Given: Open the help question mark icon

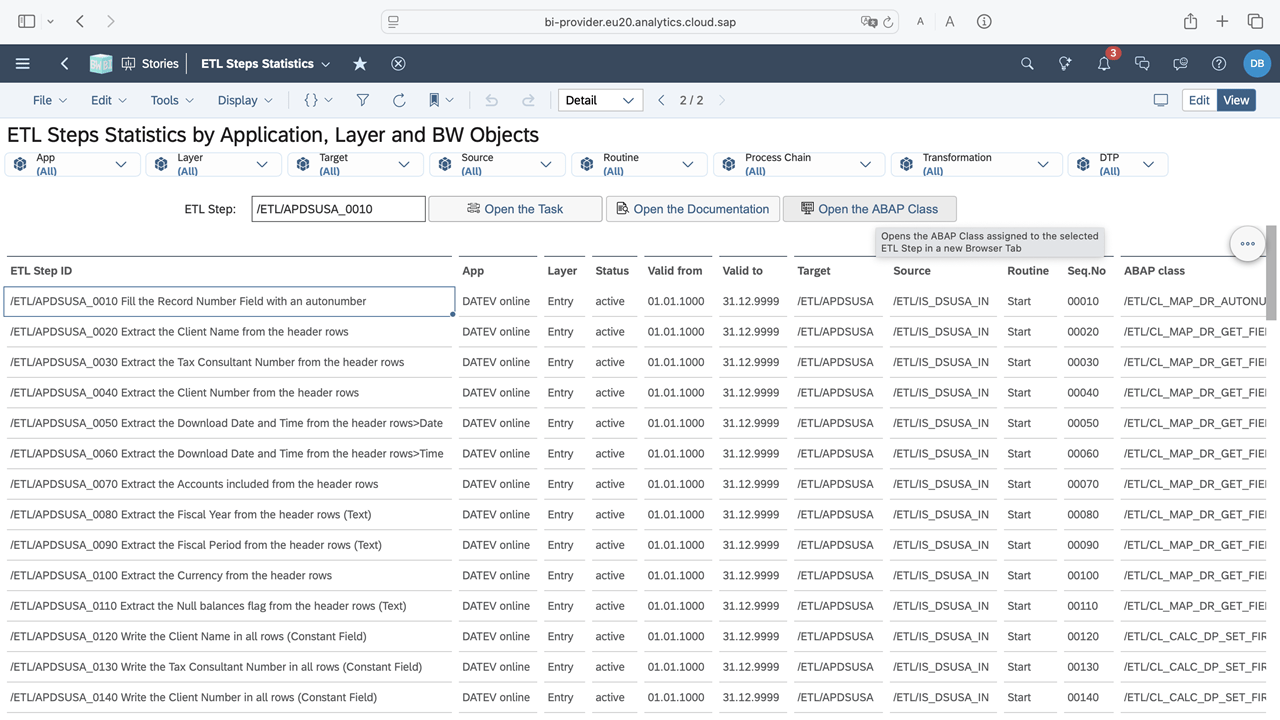Looking at the screenshot, I should (1219, 64).
